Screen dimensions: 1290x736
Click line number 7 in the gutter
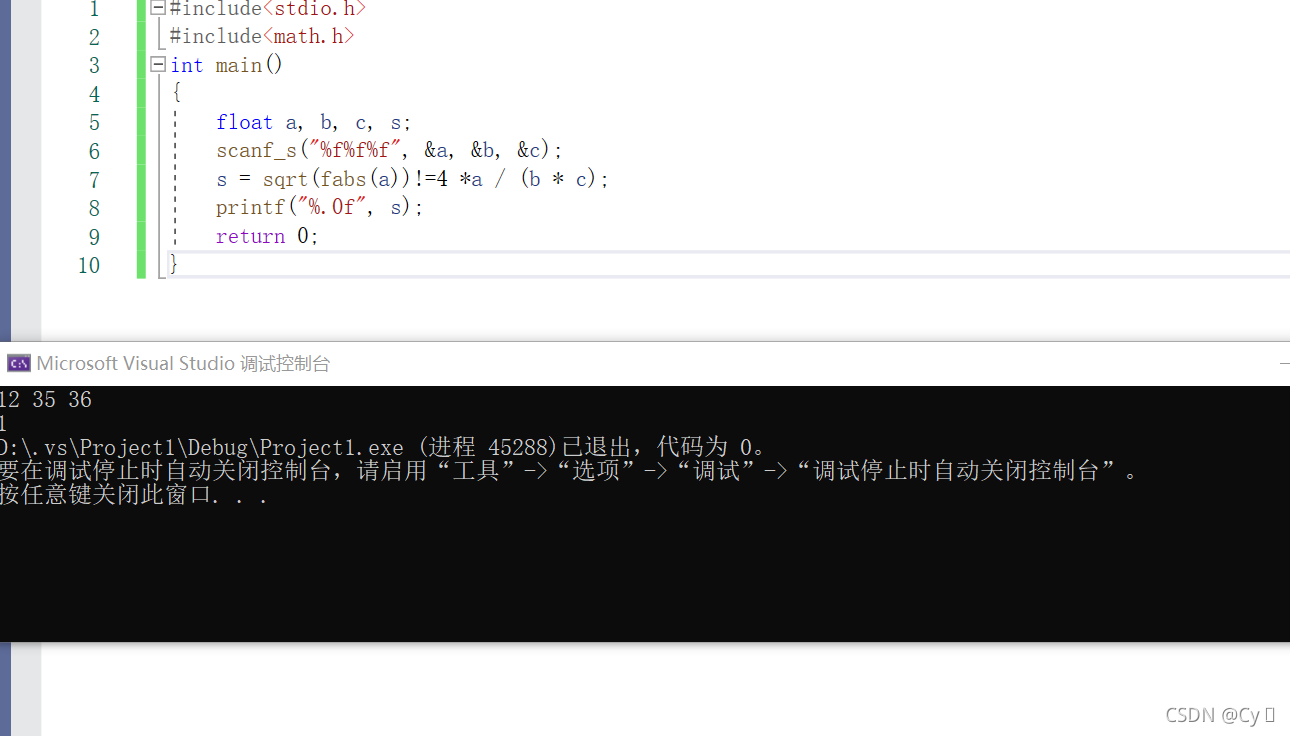coord(94,180)
